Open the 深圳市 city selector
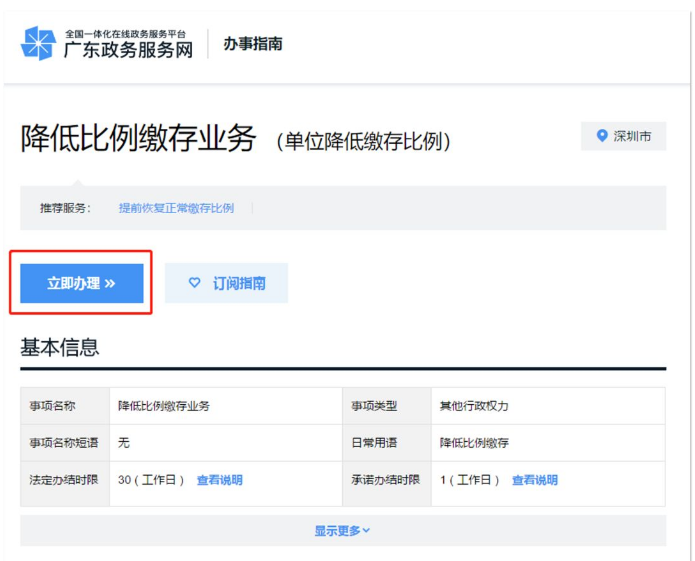The image size is (695, 561). coord(623,136)
